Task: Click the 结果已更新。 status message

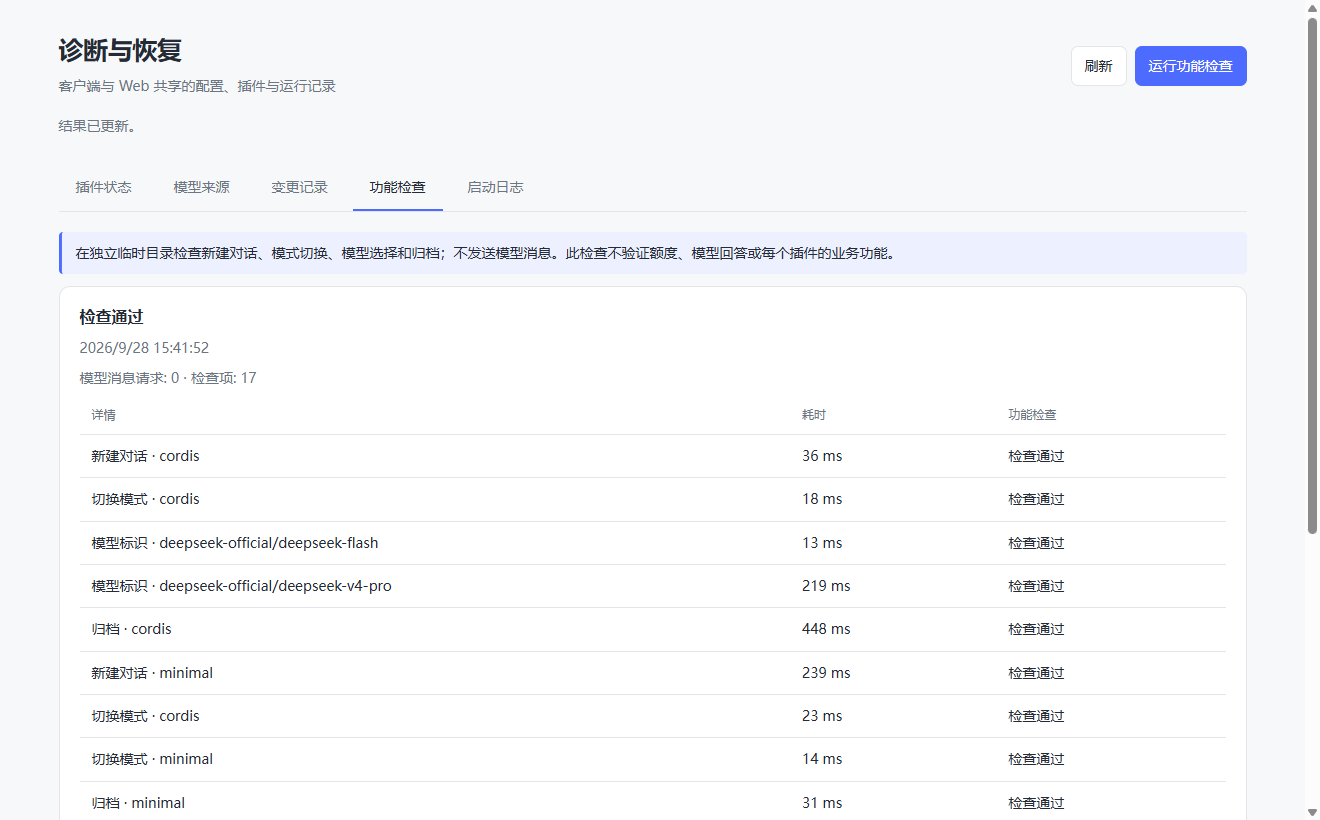Action: pos(98,126)
